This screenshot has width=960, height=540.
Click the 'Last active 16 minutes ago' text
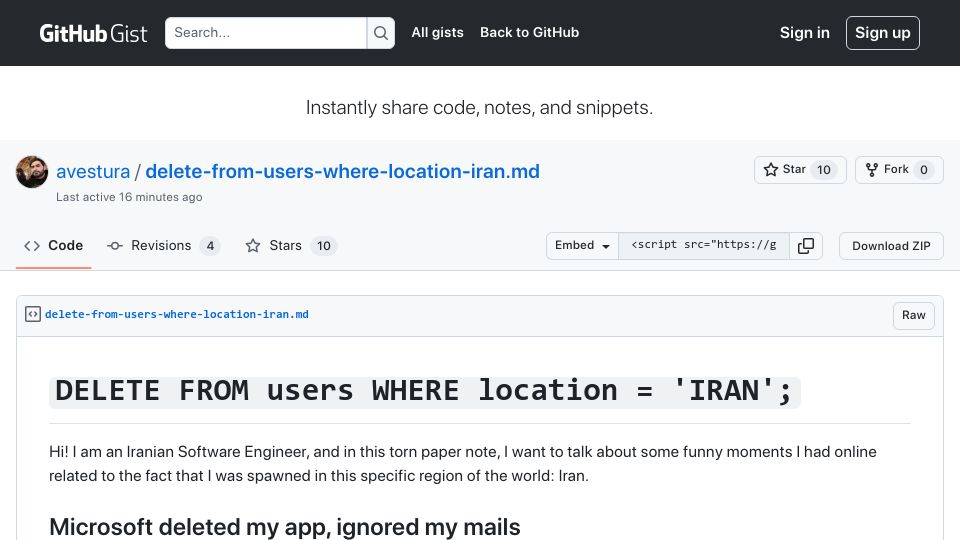[x=129, y=197]
